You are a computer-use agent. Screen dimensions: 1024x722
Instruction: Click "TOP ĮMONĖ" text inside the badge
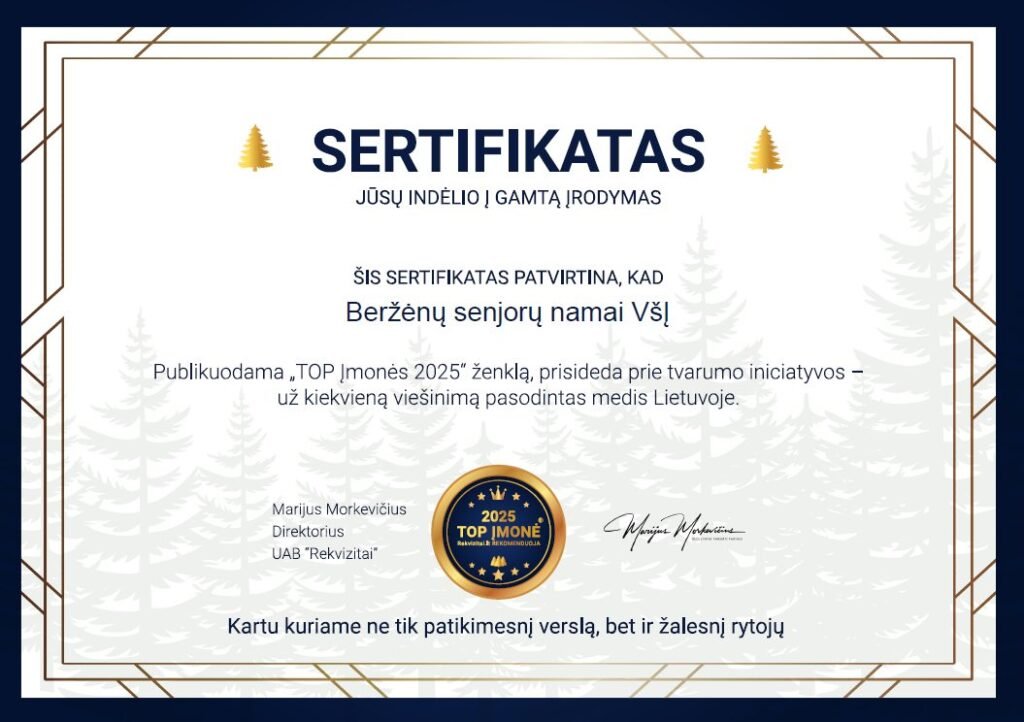point(498,530)
